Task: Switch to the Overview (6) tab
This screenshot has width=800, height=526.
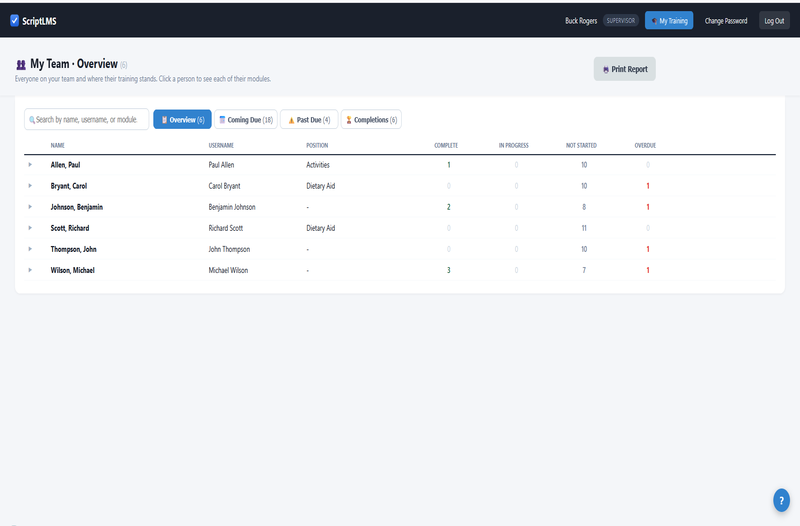Action: click(x=182, y=119)
